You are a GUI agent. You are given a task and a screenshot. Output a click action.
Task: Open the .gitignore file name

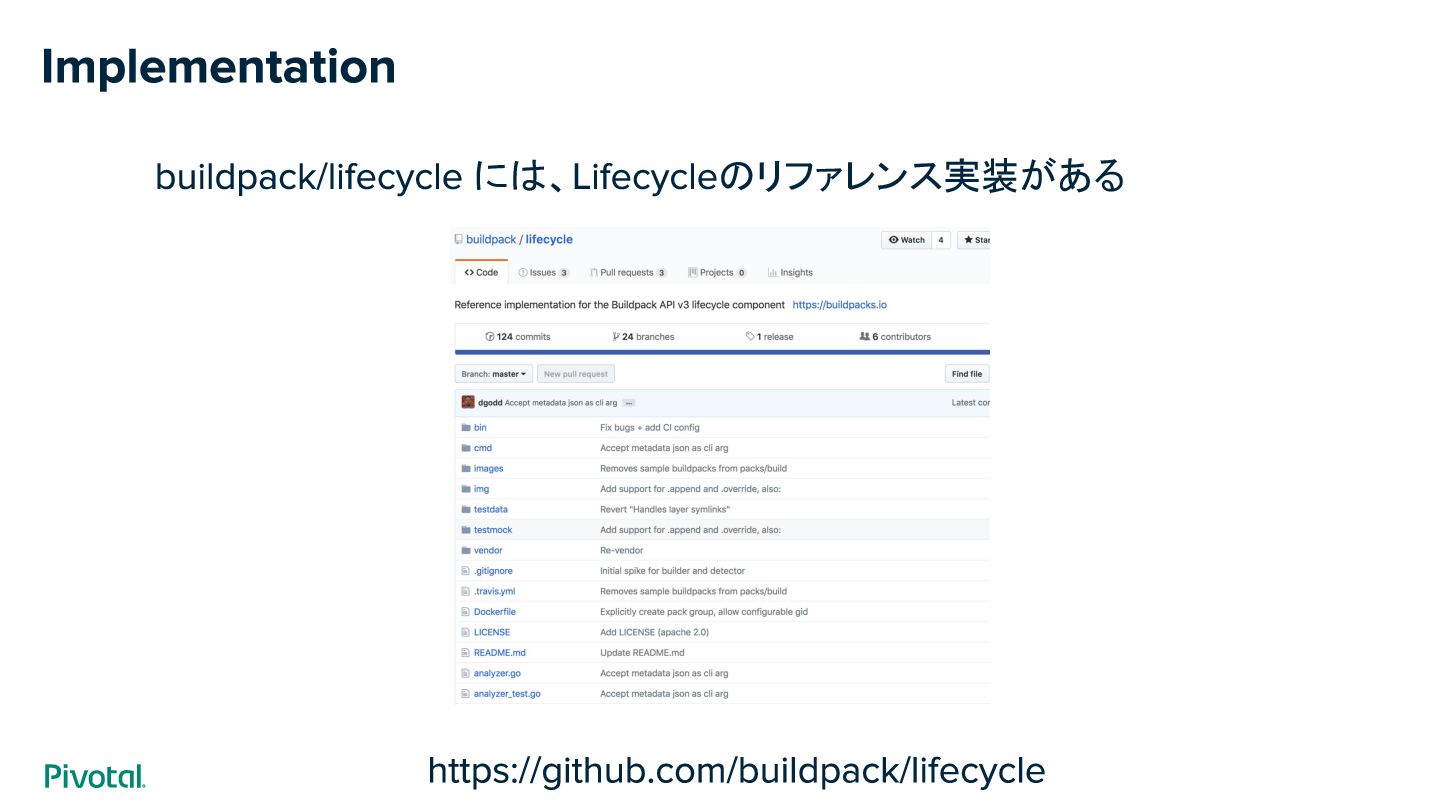[x=493, y=571]
